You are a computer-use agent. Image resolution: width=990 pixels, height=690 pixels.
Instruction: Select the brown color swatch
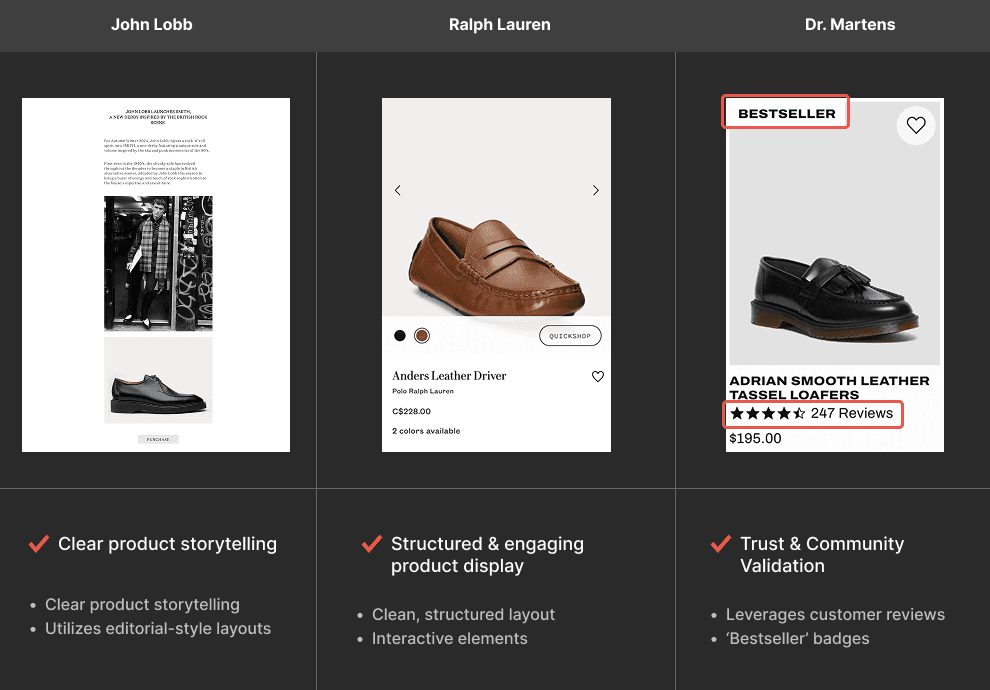click(422, 335)
